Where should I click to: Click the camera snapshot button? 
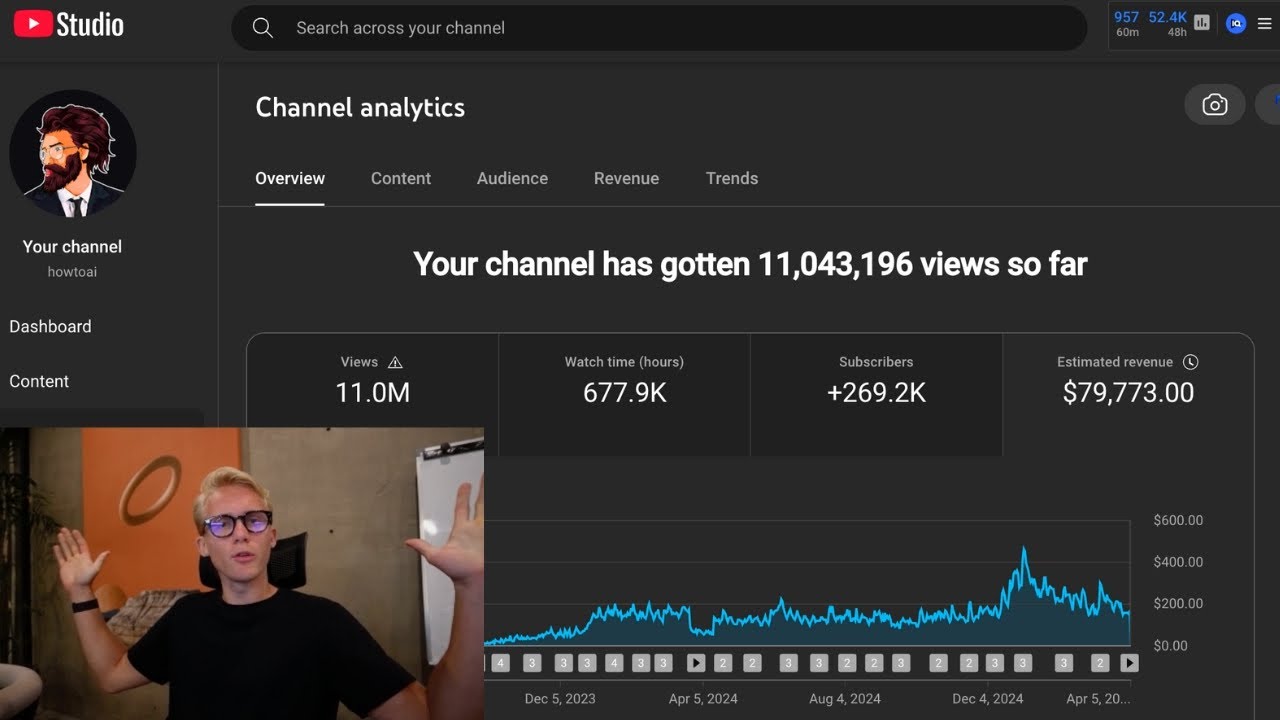click(1215, 105)
